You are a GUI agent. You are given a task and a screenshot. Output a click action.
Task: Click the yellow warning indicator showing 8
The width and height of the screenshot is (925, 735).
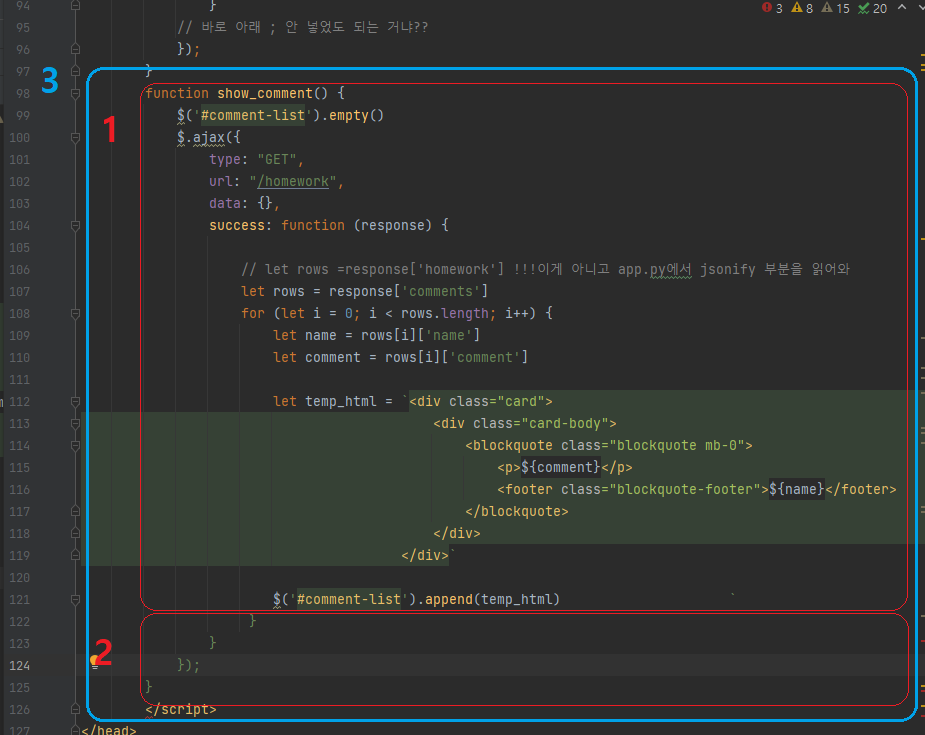(x=802, y=8)
